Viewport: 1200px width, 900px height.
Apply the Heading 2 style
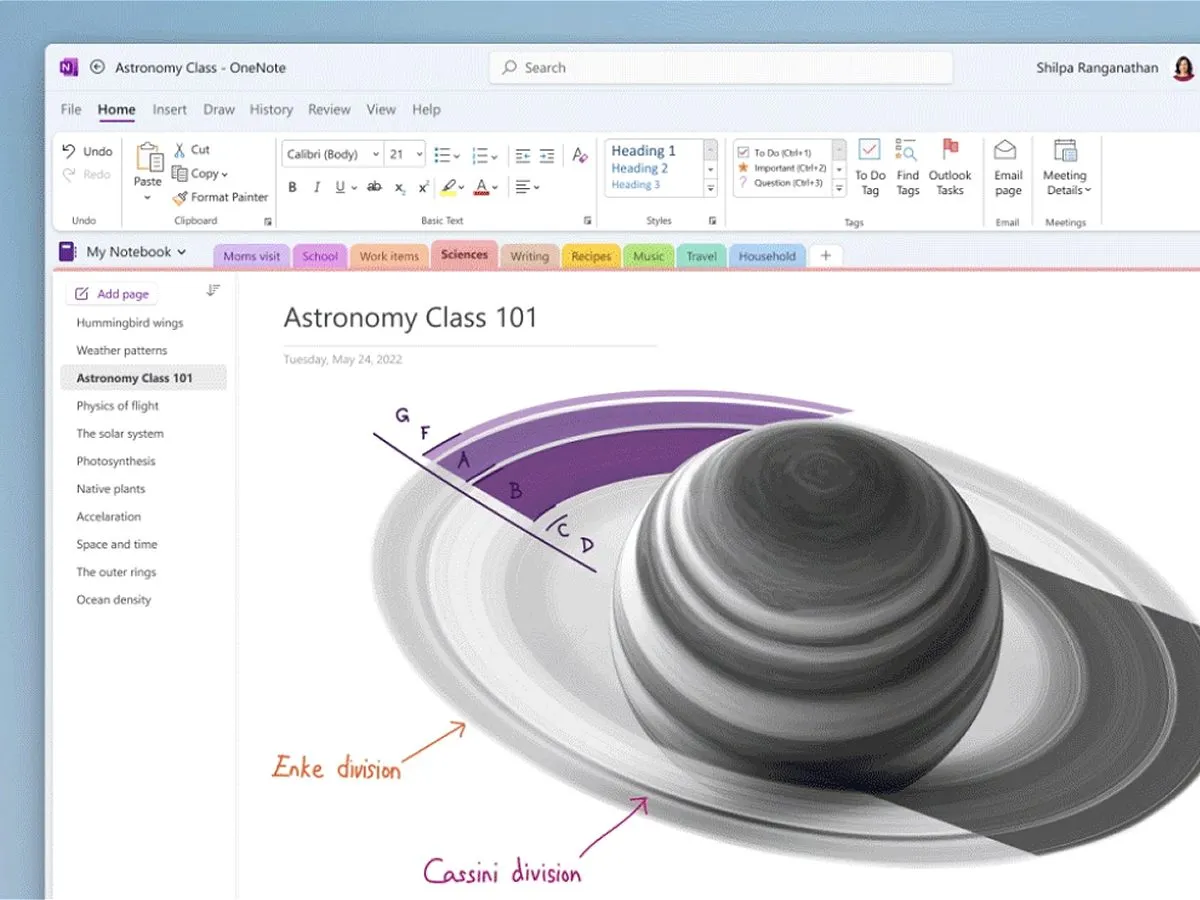pos(640,168)
